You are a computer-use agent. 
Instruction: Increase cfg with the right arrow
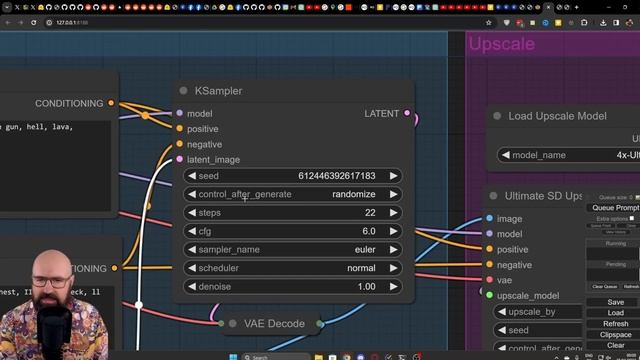(393, 231)
